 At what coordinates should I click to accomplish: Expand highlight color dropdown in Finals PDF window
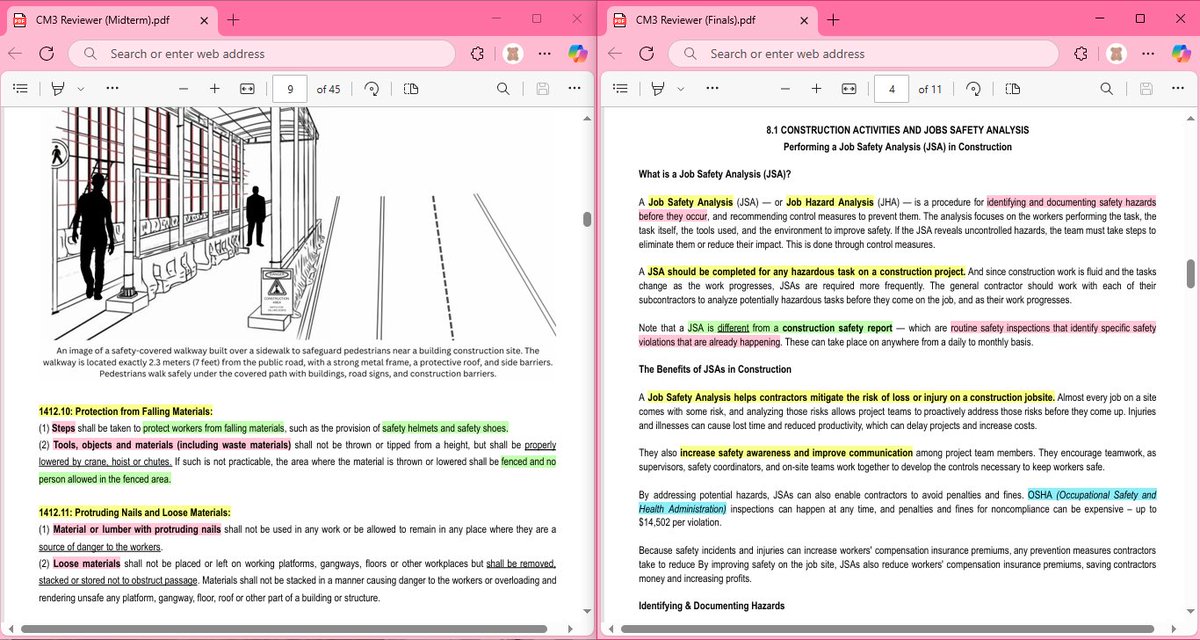[x=680, y=89]
